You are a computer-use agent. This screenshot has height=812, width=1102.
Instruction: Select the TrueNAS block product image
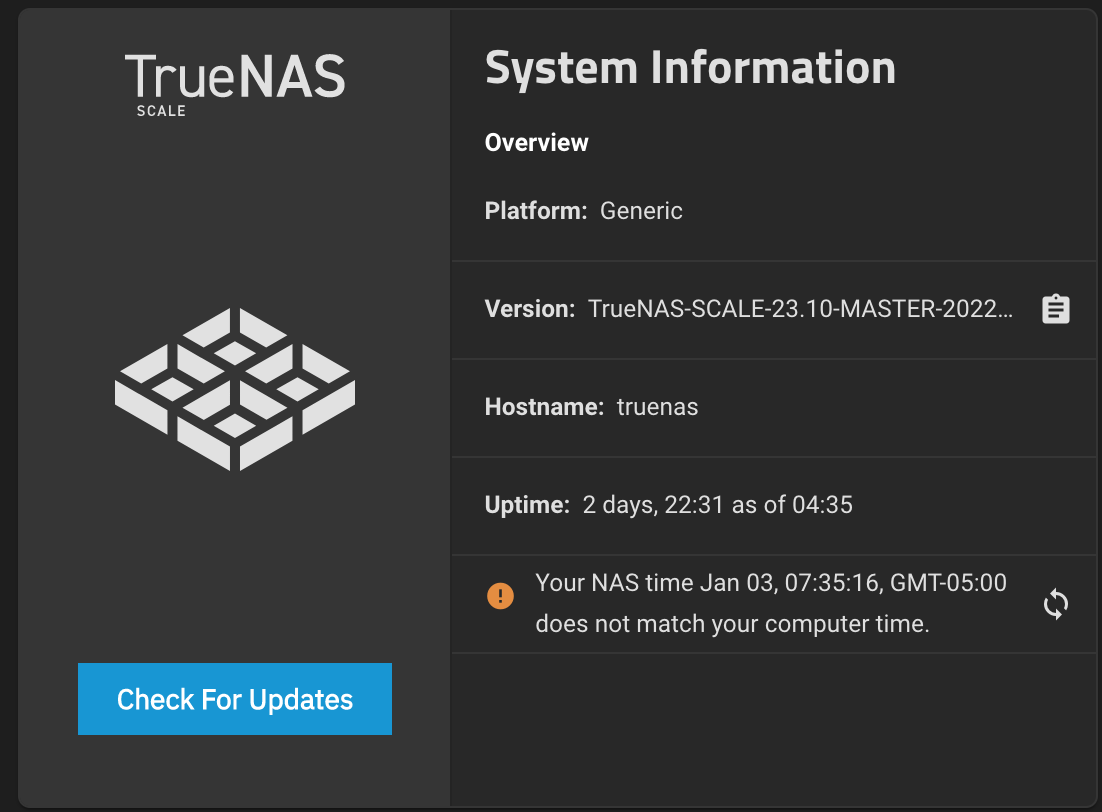point(235,389)
